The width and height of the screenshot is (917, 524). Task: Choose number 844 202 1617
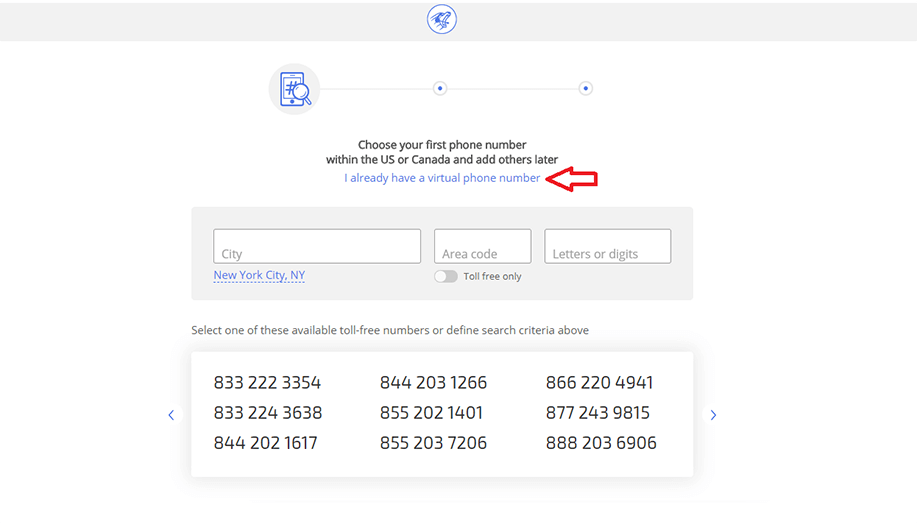pyautogui.click(x=266, y=443)
